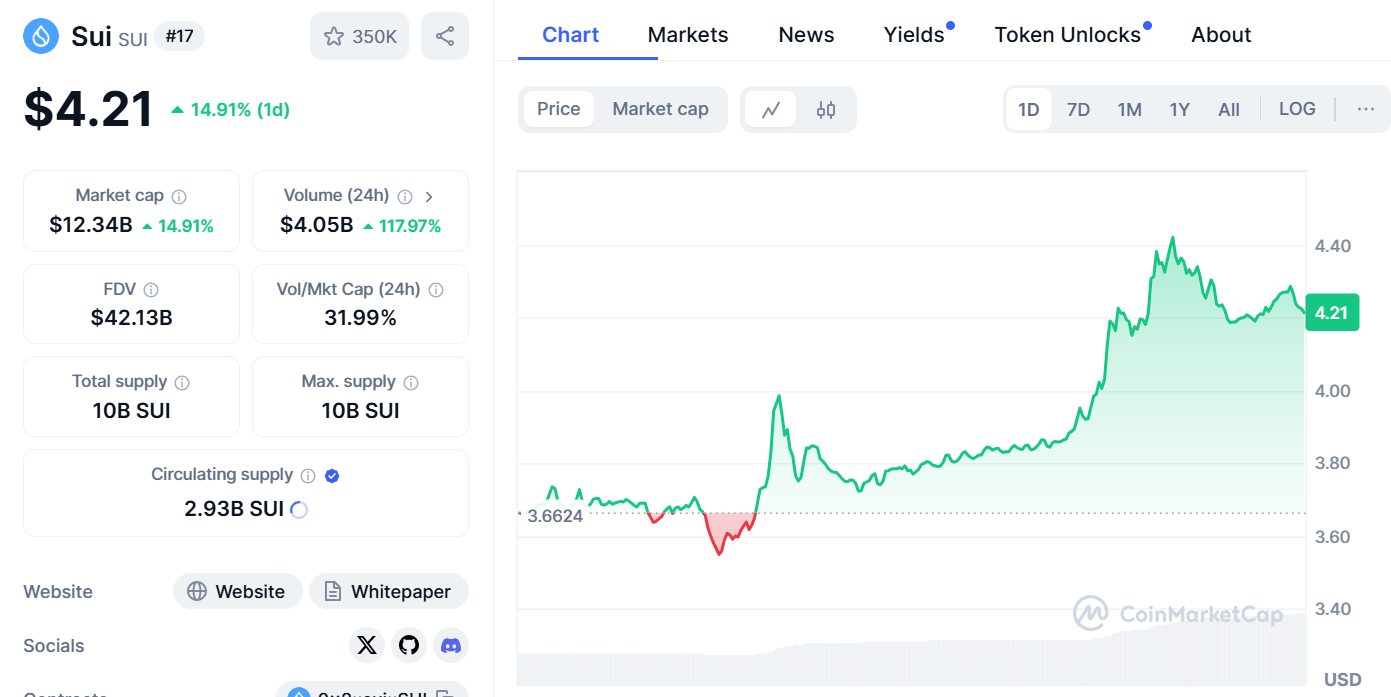Switch chart to Market cap view
This screenshot has height=697, width=1391.
pos(660,109)
